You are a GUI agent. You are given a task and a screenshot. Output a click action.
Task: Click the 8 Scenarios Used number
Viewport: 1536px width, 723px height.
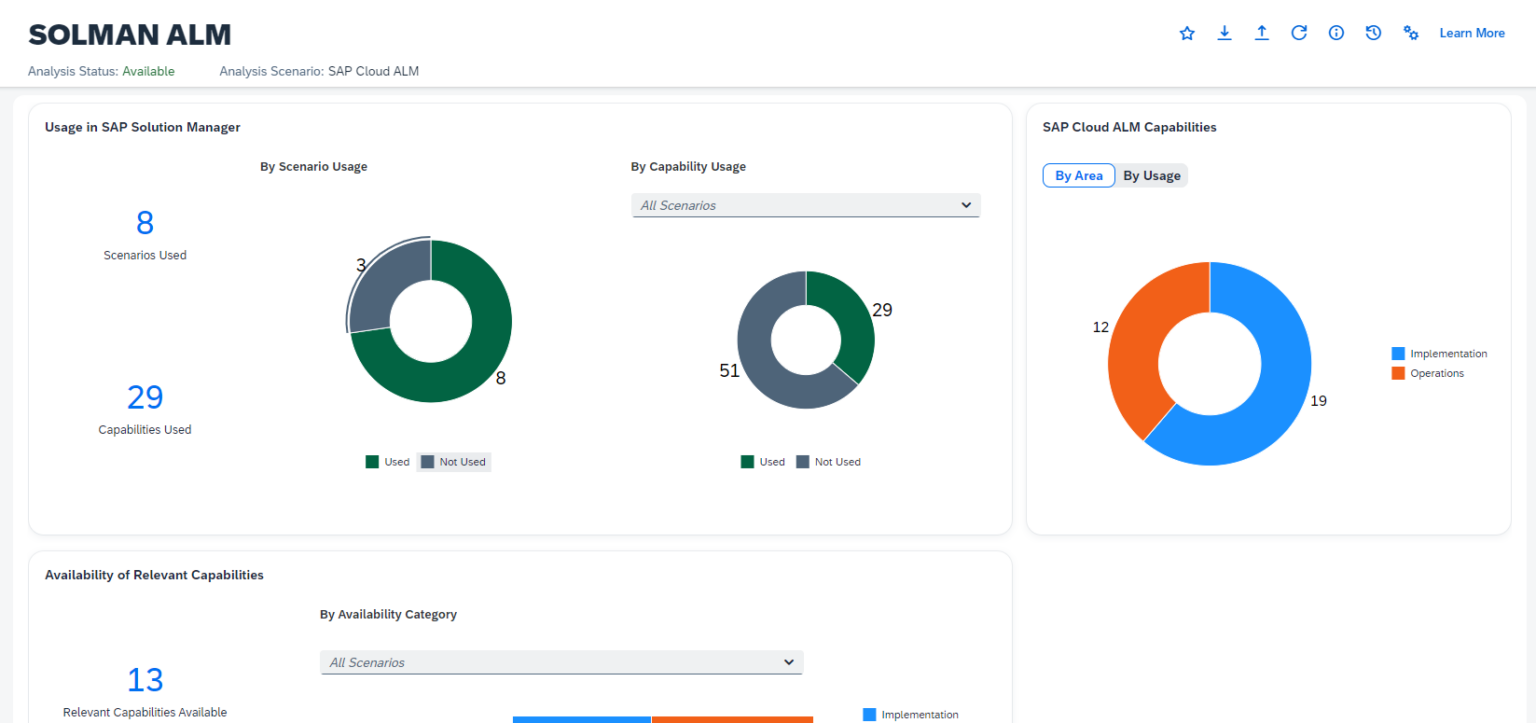145,223
